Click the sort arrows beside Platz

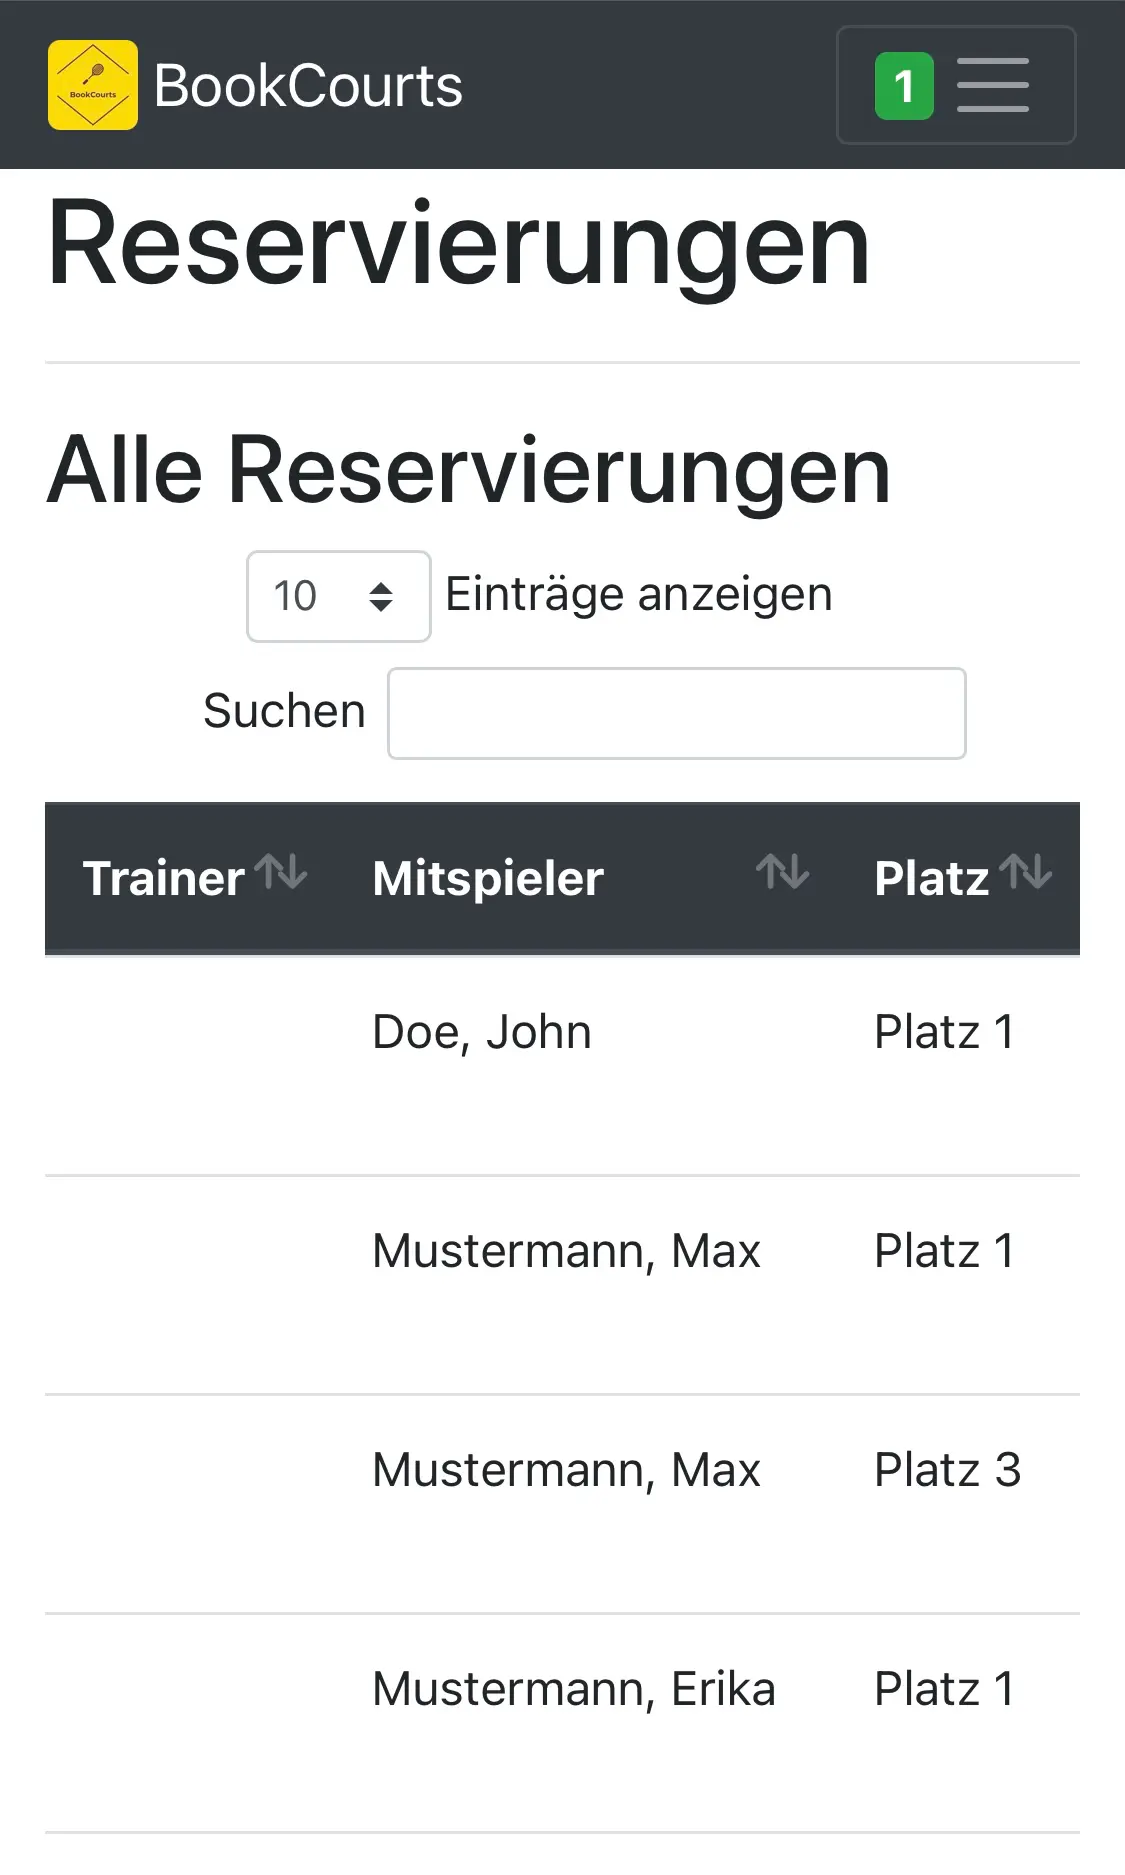click(1026, 872)
